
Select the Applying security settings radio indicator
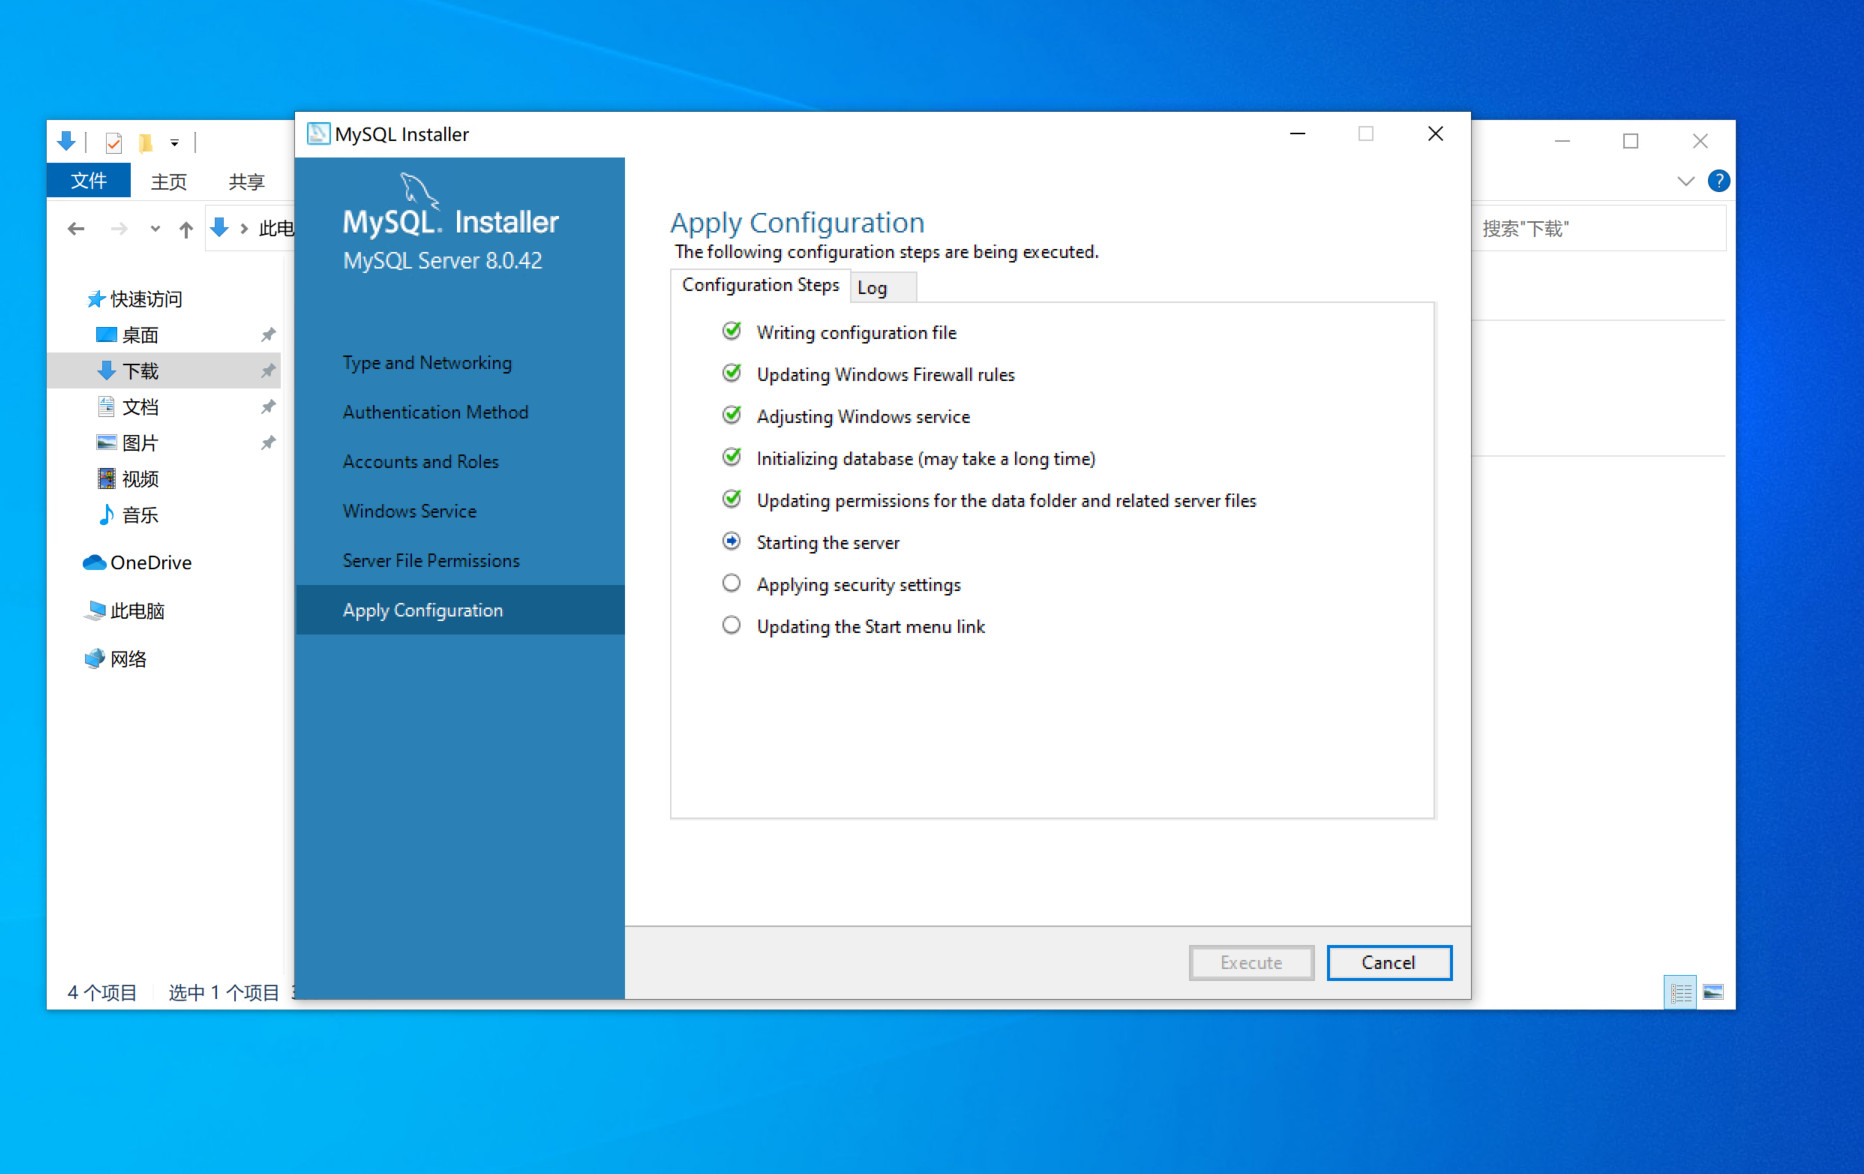pyautogui.click(x=732, y=583)
